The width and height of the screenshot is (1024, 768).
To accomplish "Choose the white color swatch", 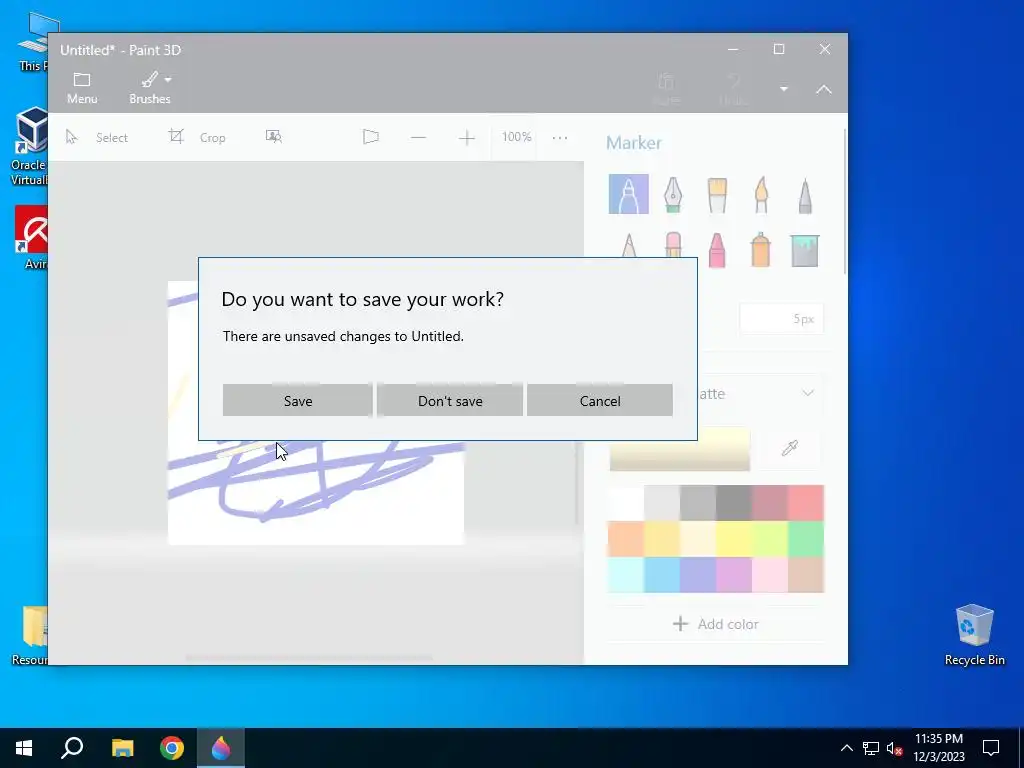I will [x=626, y=503].
